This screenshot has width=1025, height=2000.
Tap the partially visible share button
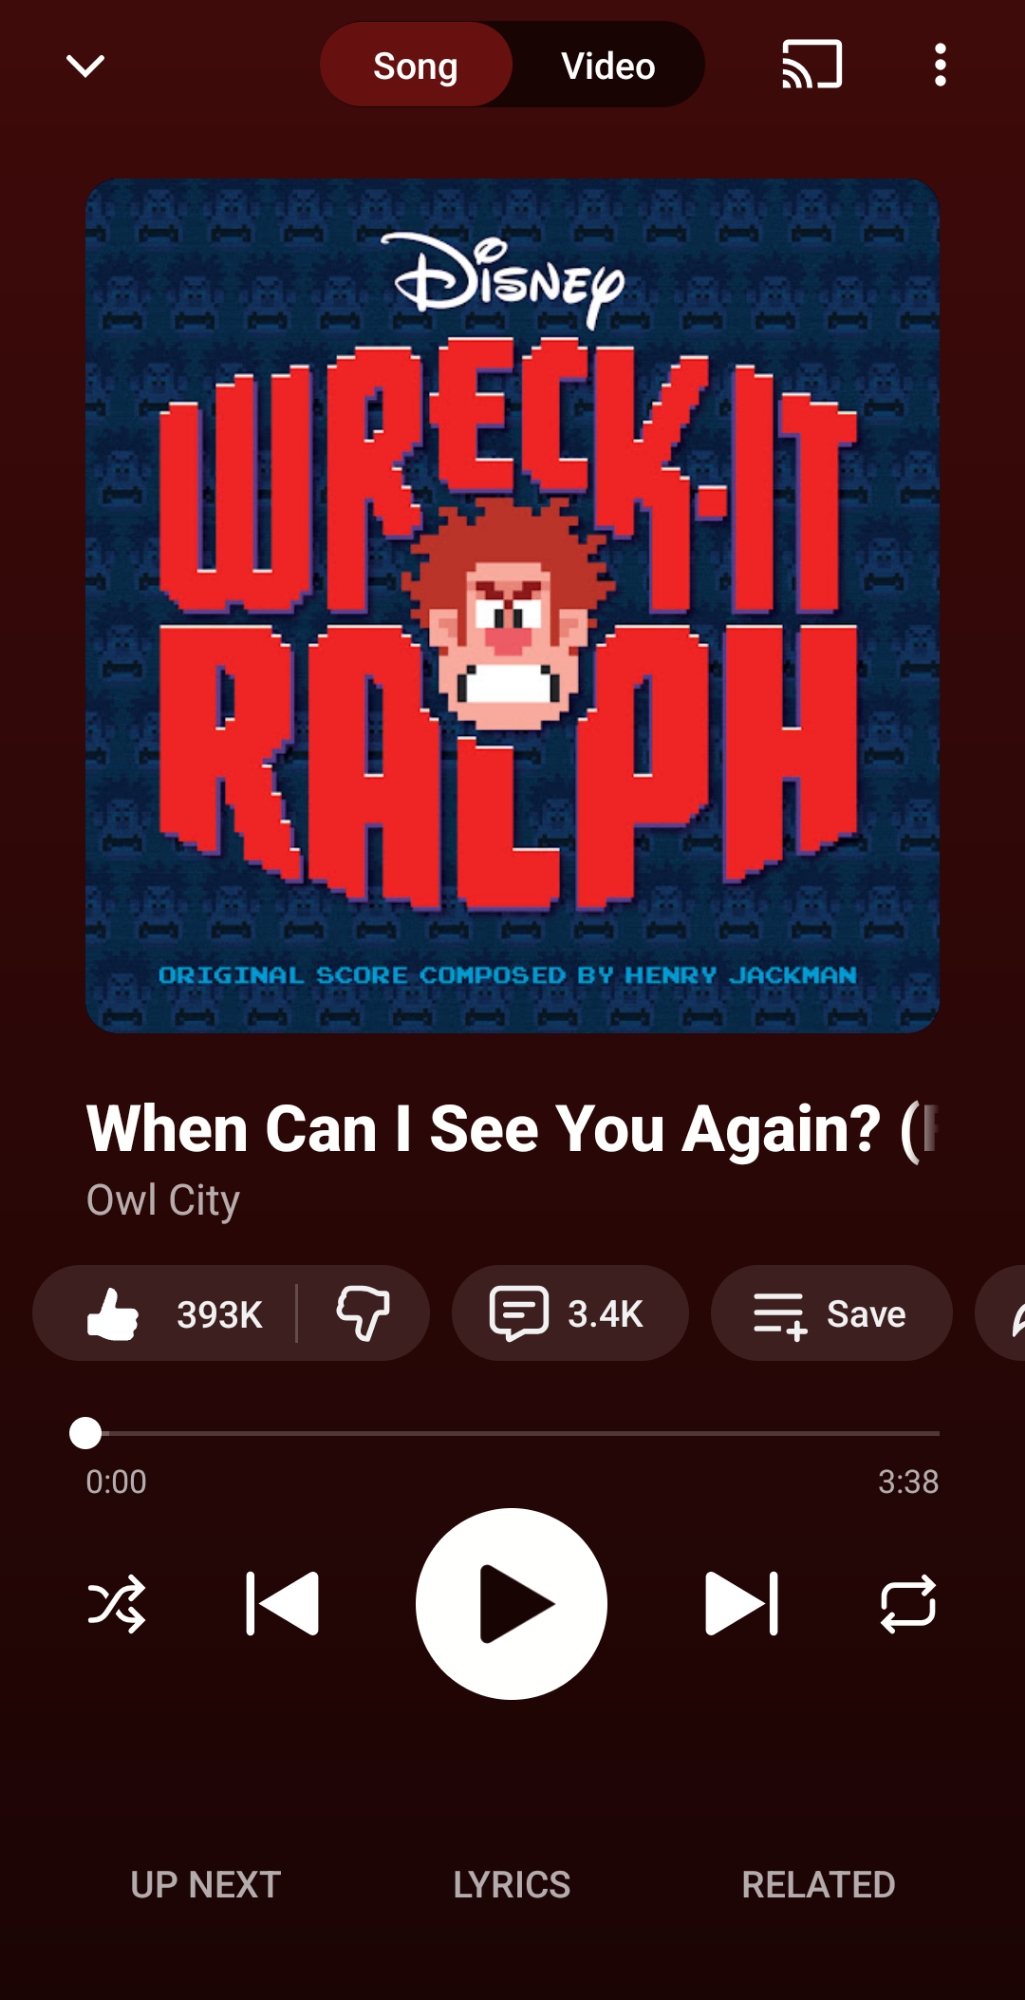[1001, 1313]
